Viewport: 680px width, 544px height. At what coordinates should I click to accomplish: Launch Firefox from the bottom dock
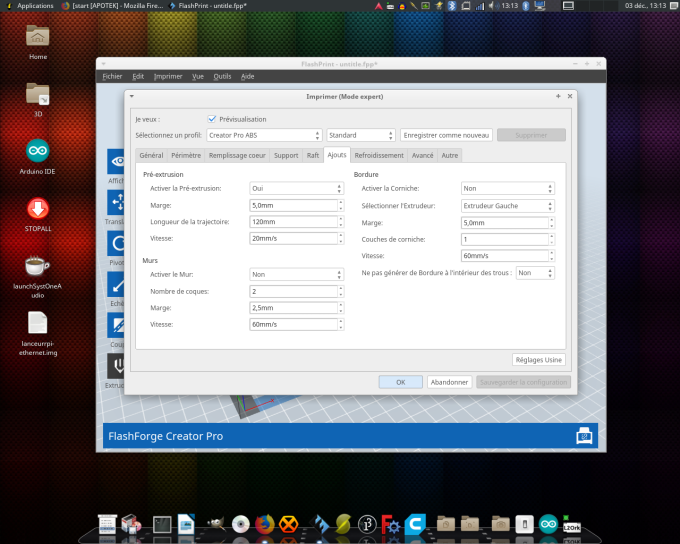(x=264, y=524)
